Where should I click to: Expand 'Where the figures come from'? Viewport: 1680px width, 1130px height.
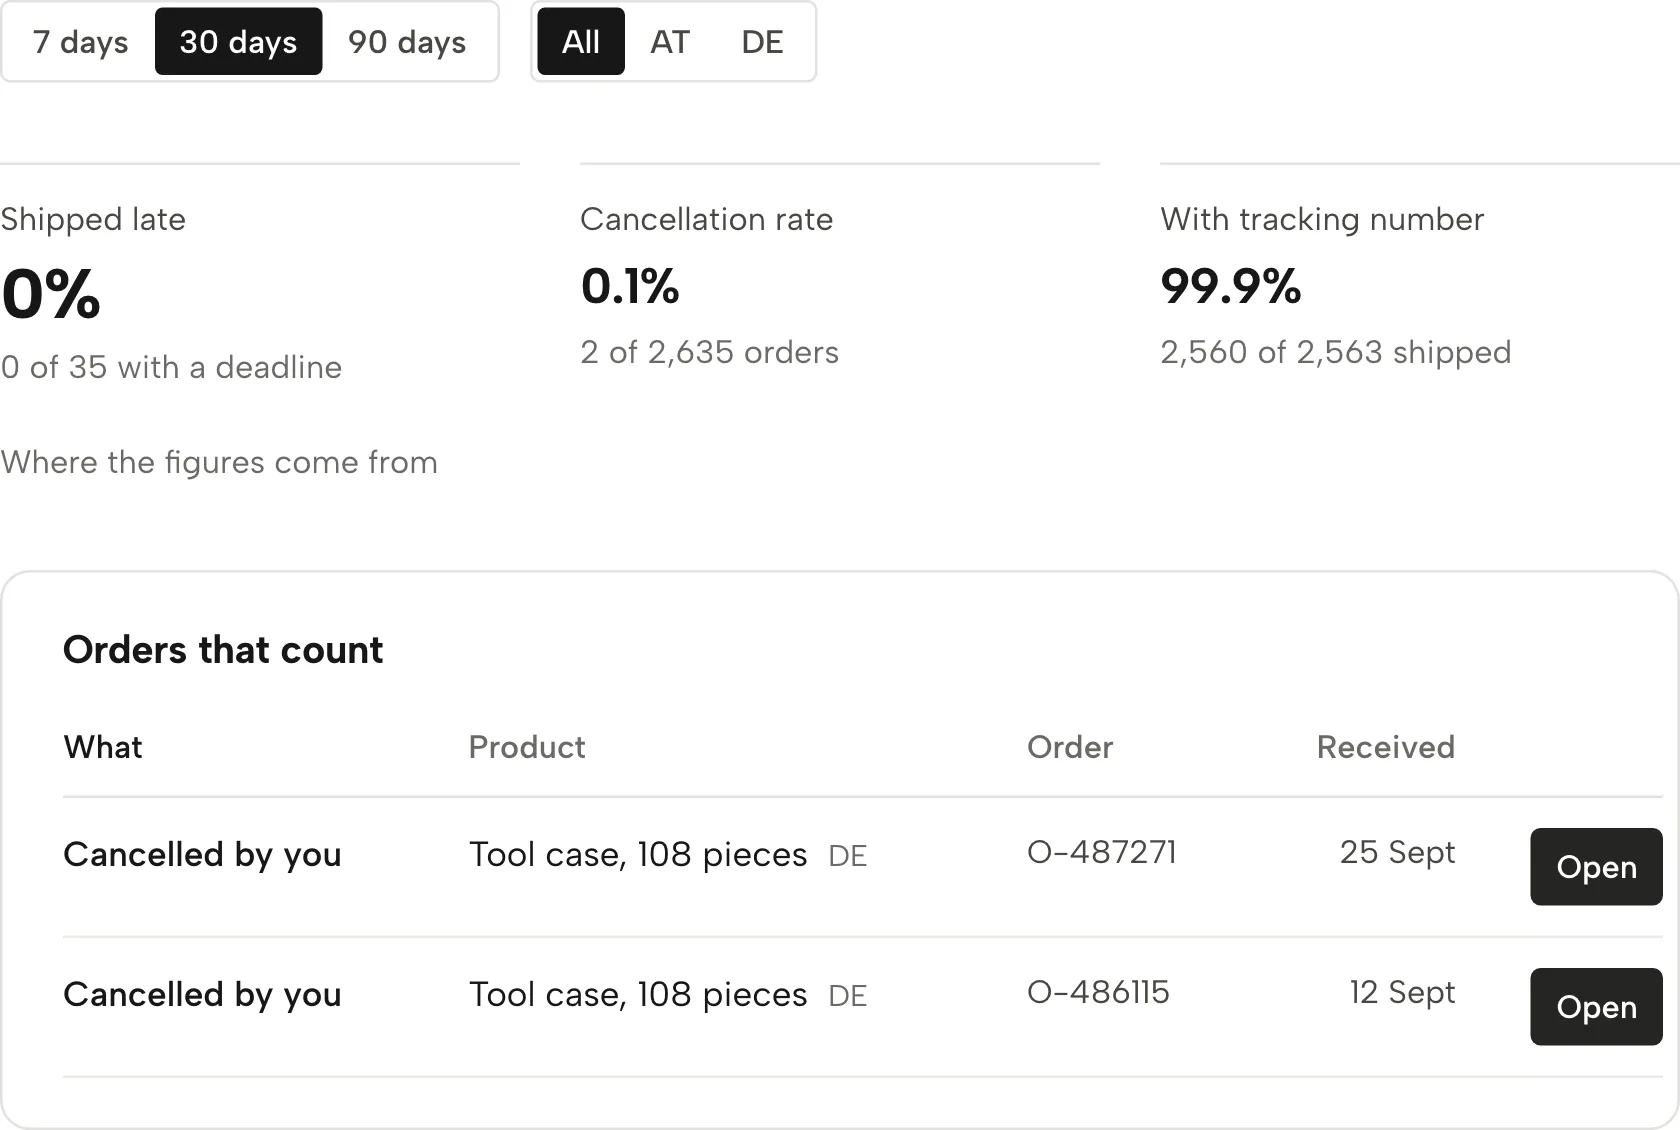pyautogui.click(x=219, y=462)
